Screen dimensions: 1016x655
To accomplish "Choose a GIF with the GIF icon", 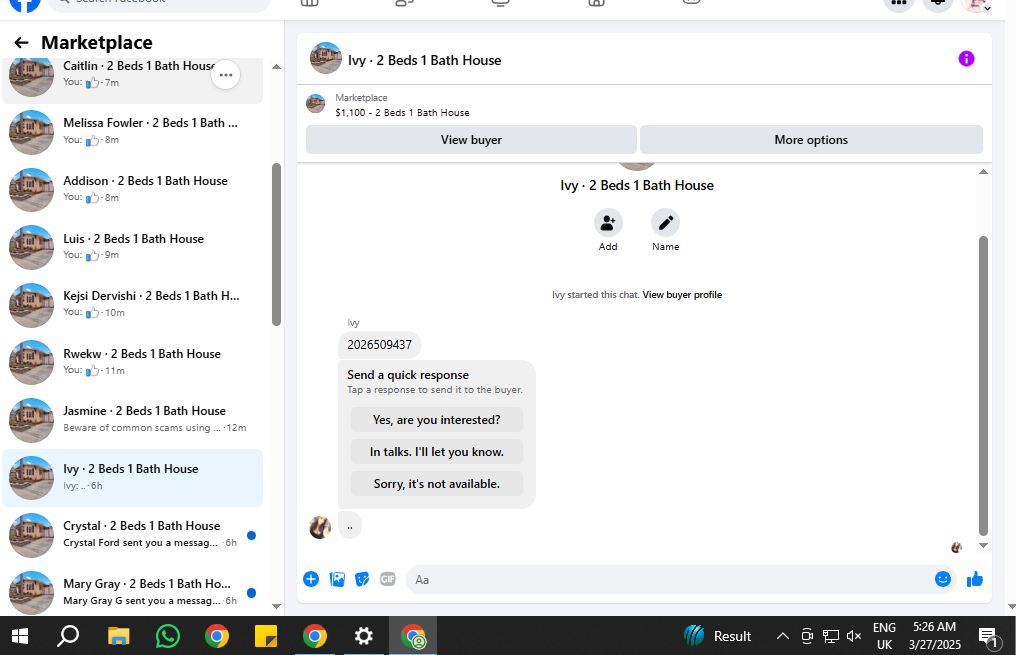I will point(387,579).
